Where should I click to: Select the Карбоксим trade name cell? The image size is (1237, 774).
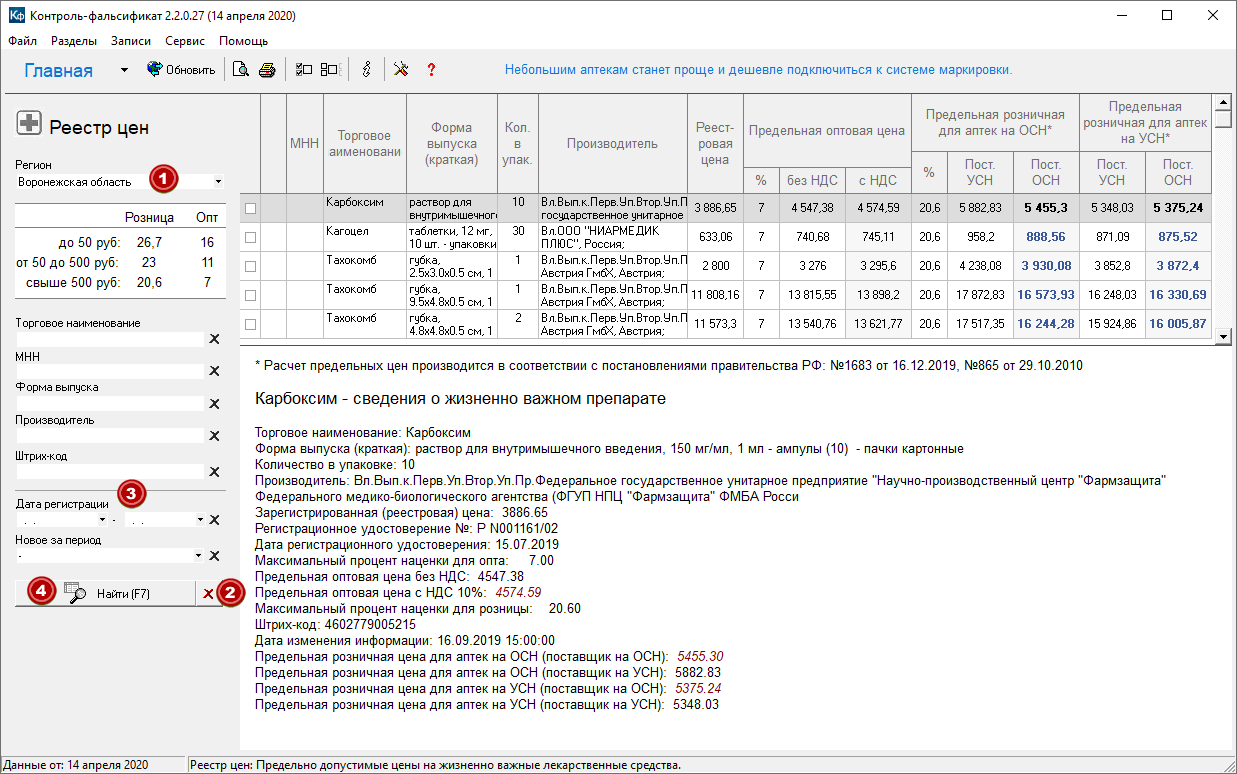pos(364,208)
